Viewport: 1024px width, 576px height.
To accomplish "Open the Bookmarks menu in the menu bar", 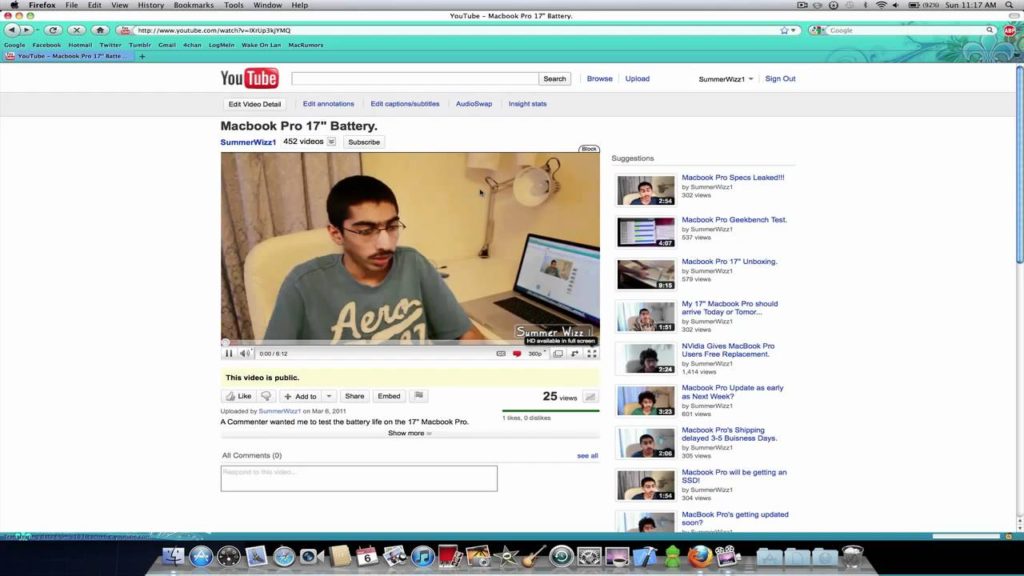I will coord(193,5).
